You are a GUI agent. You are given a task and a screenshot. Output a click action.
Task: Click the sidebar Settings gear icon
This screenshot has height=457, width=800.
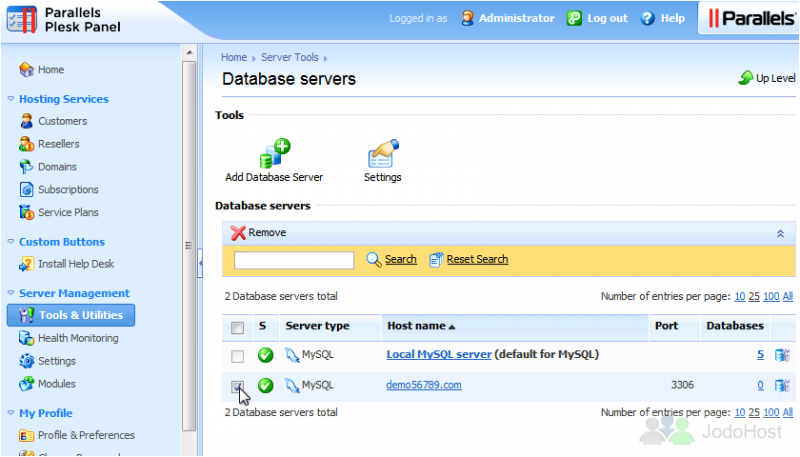(x=27, y=361)
